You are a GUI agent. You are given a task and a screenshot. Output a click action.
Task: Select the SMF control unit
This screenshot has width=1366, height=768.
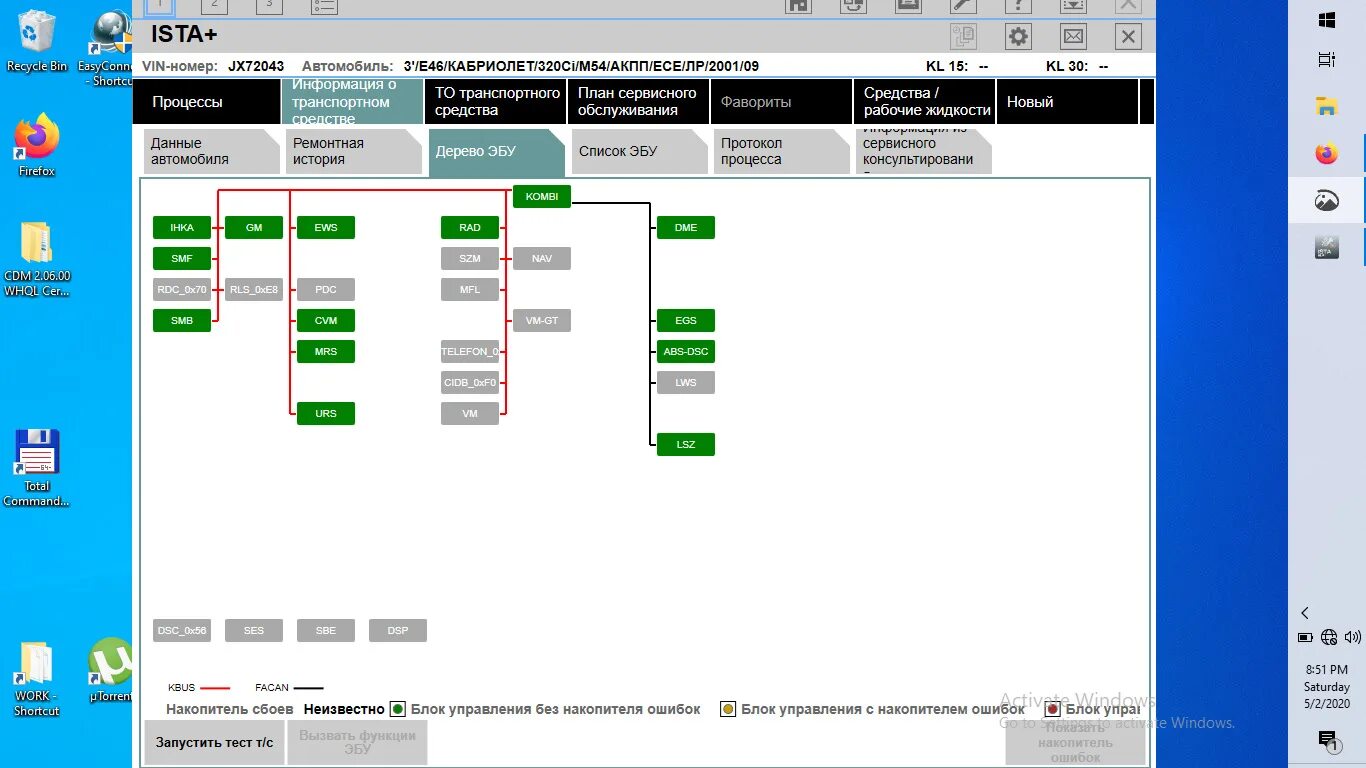[x=182, y=259]
